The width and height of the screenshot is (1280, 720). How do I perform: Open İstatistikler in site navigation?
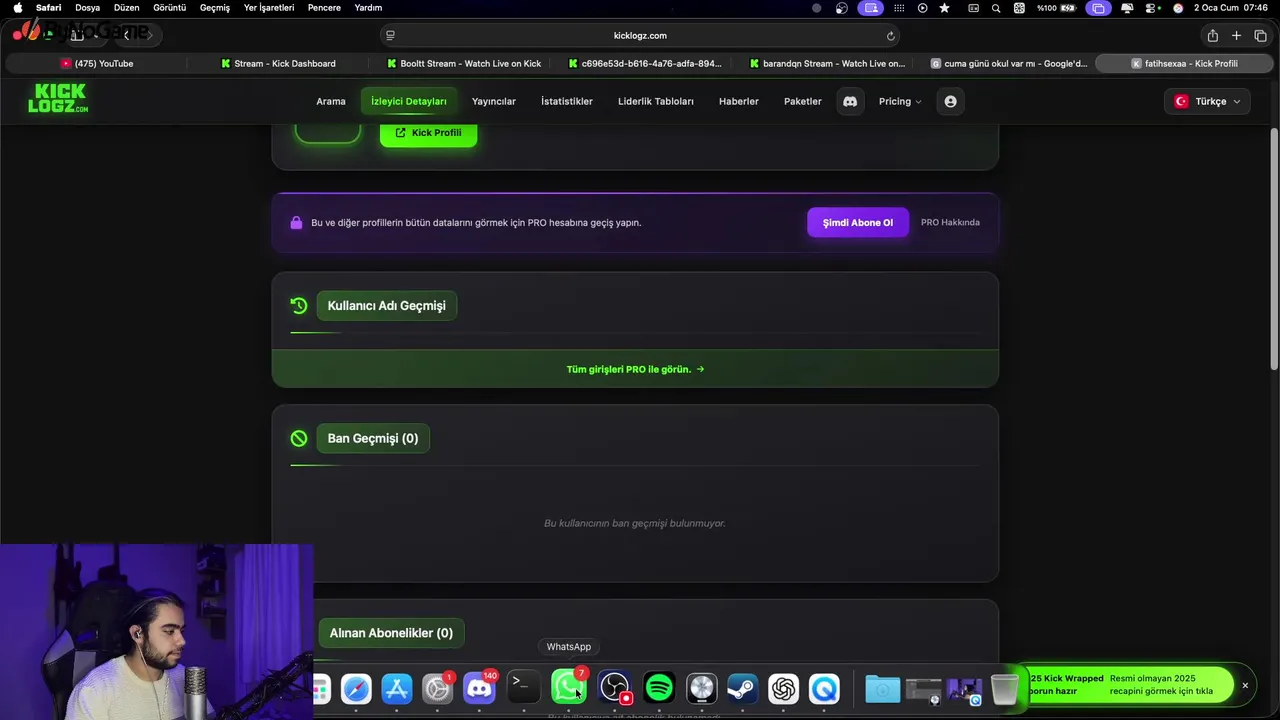tap(567, 101)
